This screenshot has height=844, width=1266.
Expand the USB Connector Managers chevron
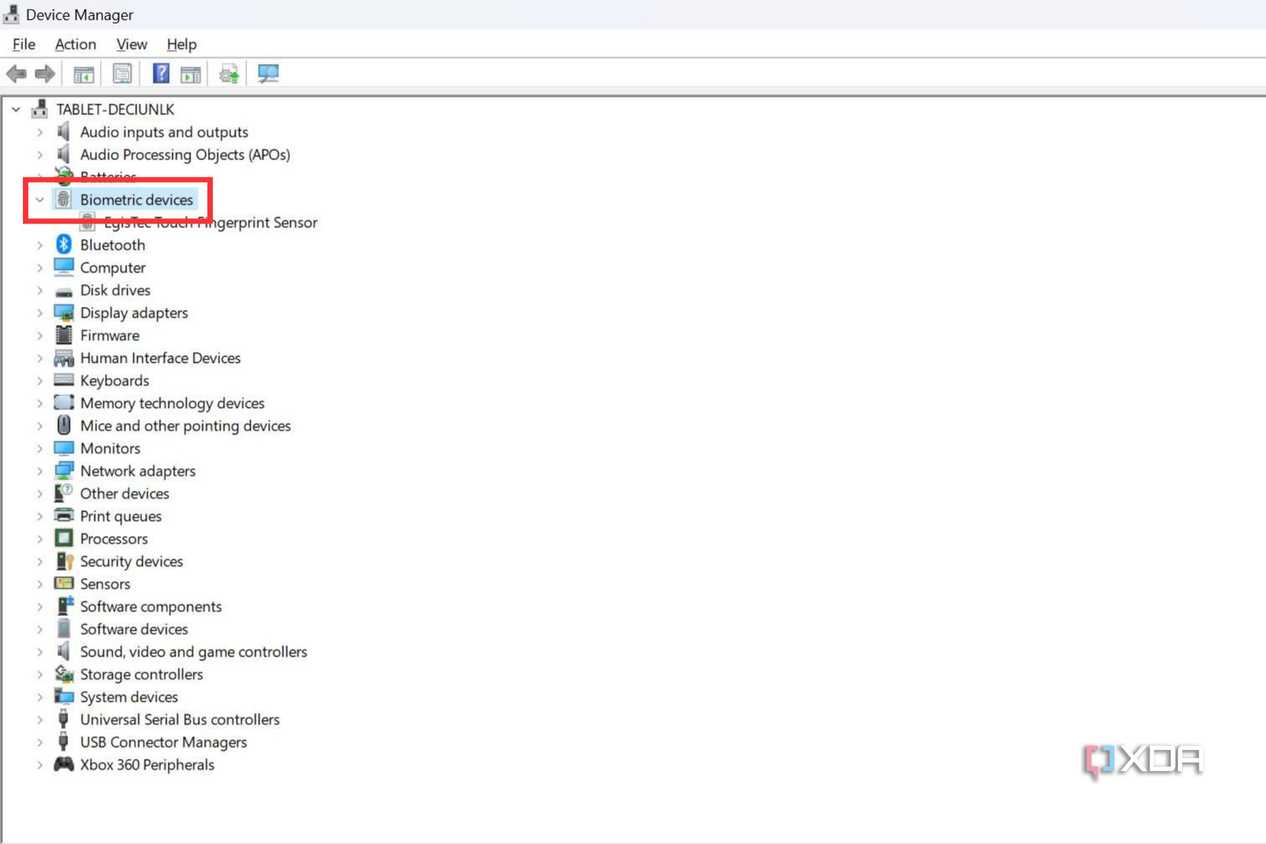[40, 742]
